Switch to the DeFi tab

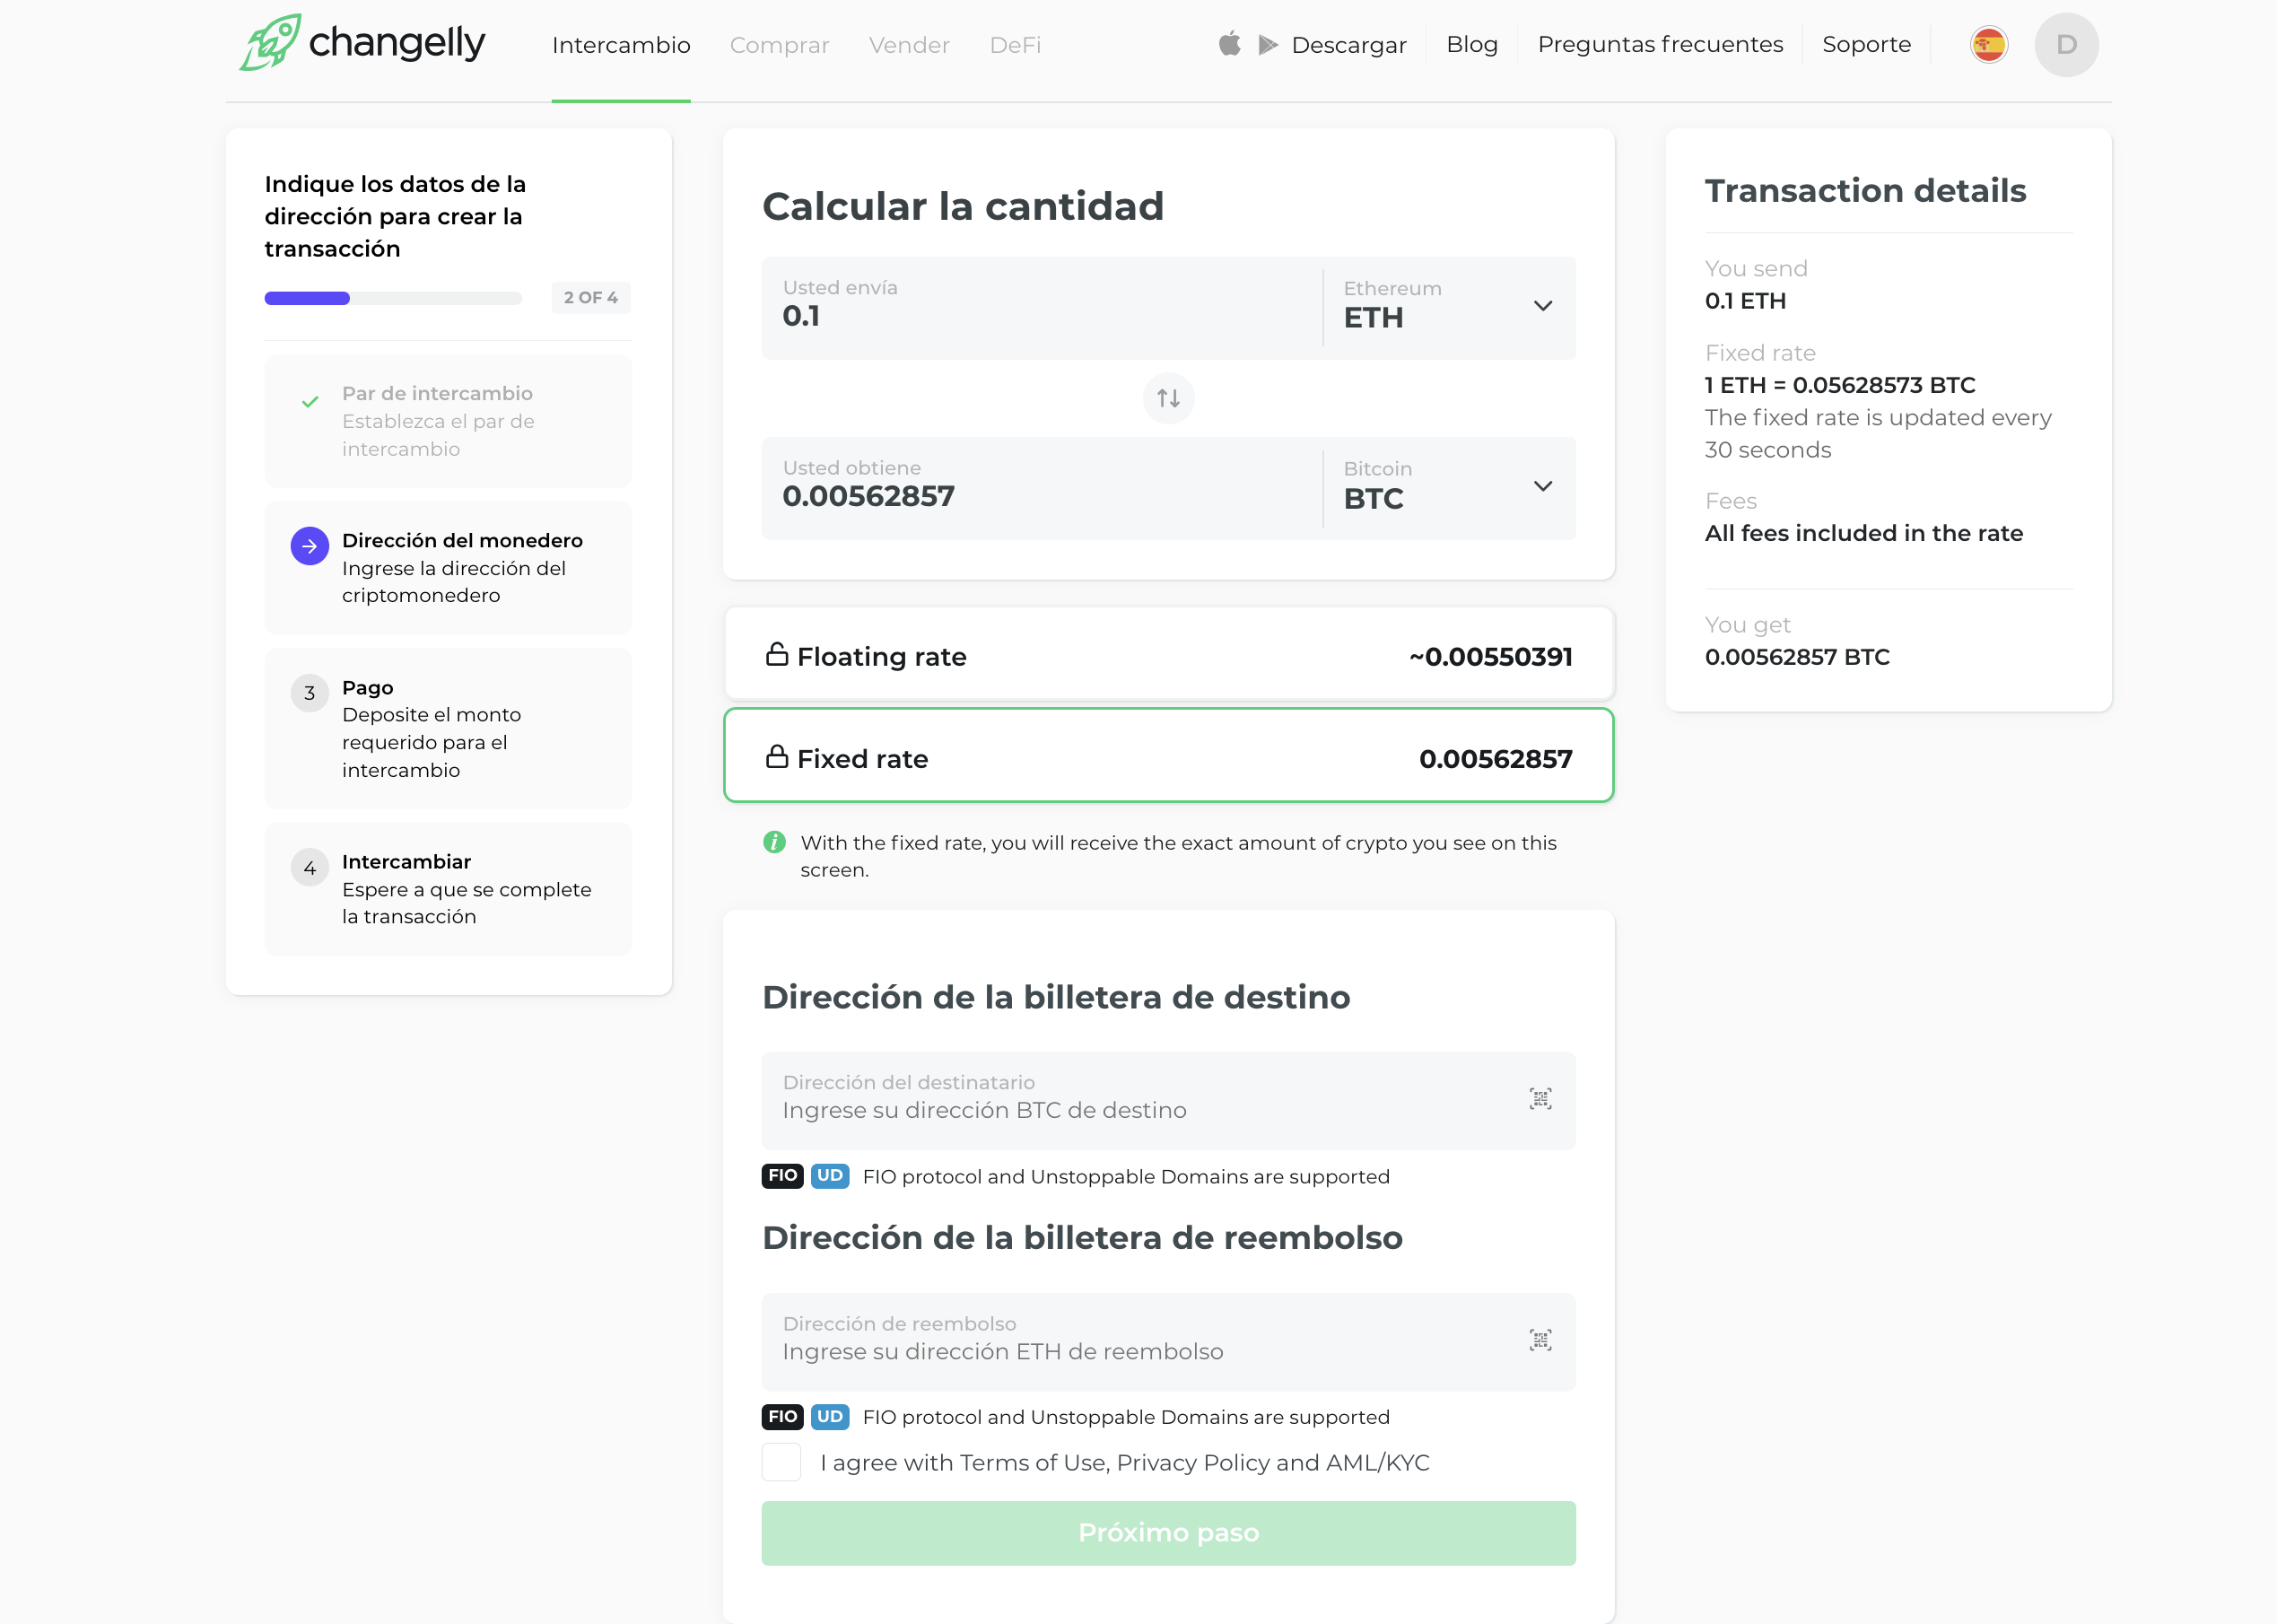[1014, 45]
